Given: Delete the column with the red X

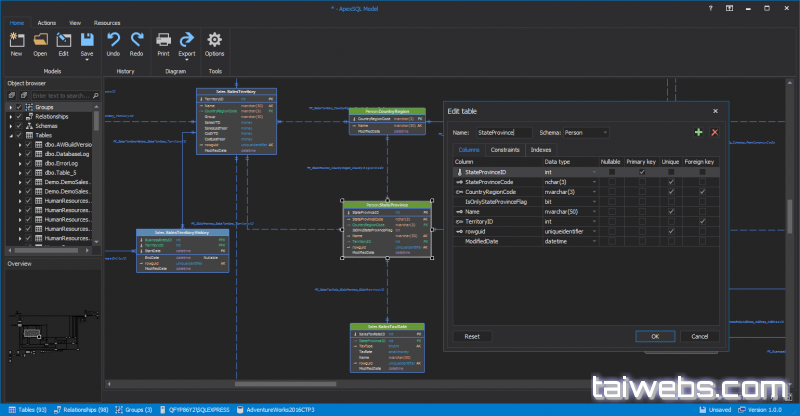Looking at the screenshot, I should click(714, 132).
